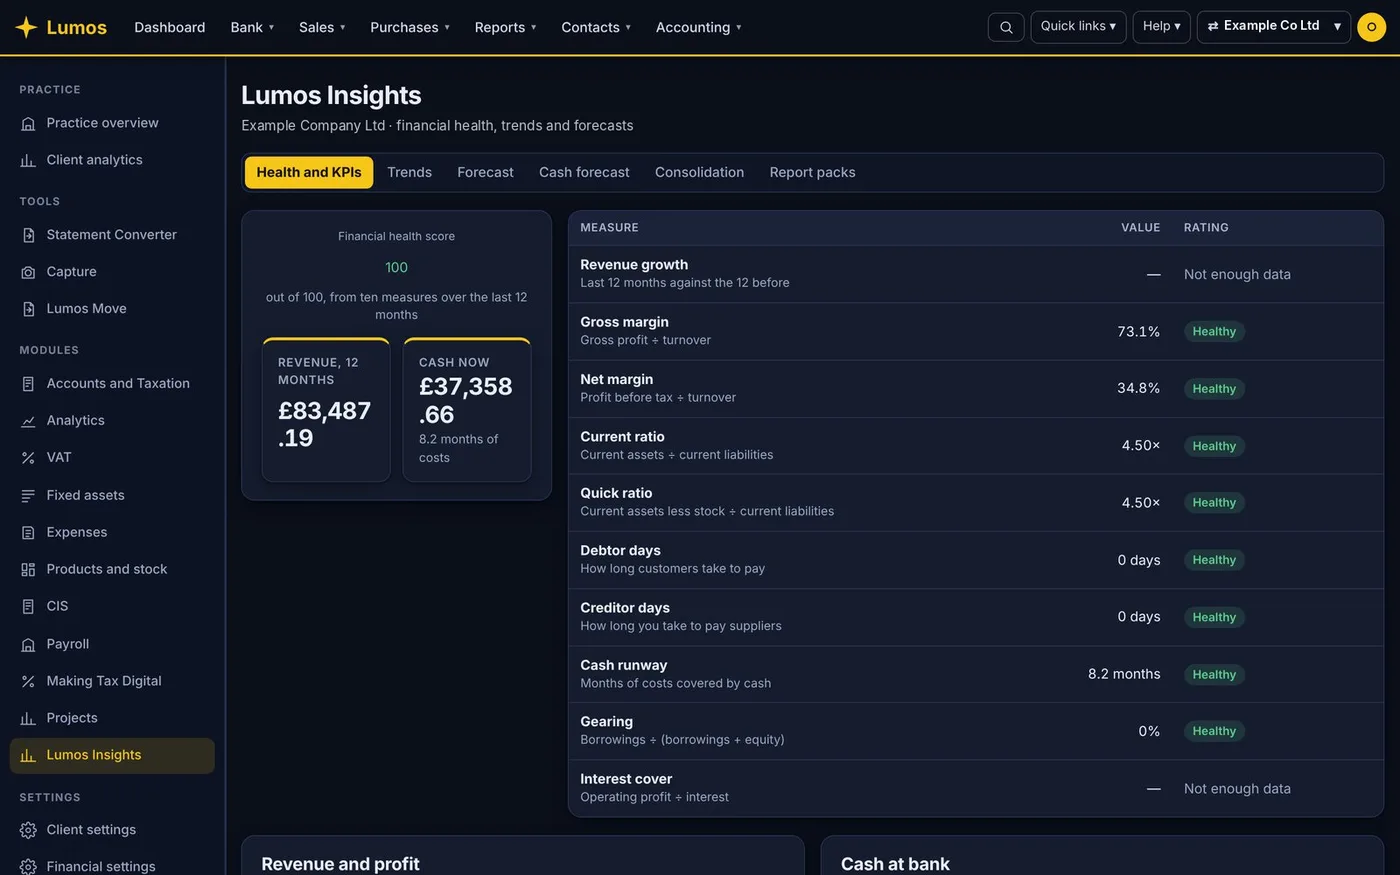The width and height of the screenshot is (1400, 875).
Task: Click the Lumos star logo icon
Action: tap(26, 27)
